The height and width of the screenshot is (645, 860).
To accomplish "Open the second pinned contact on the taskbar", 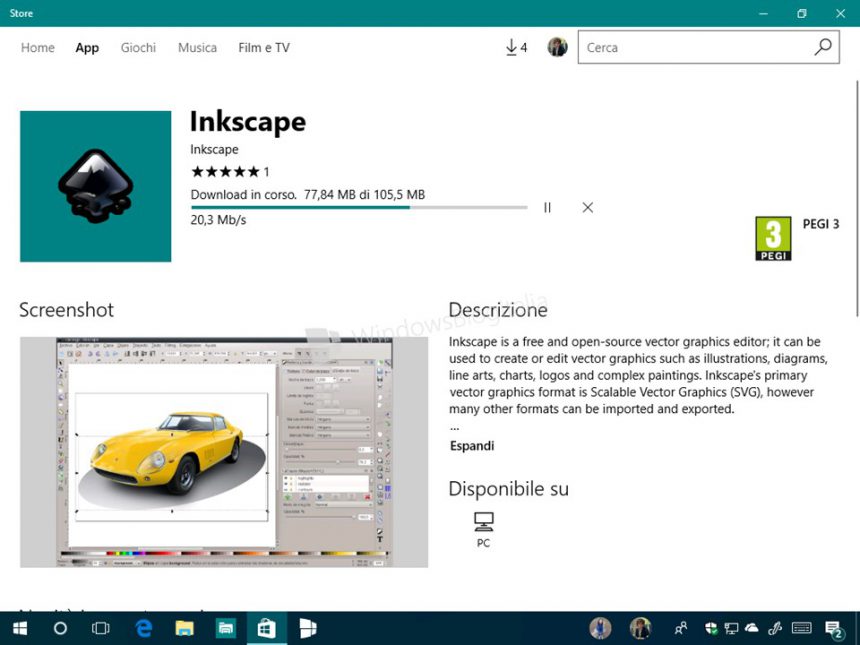I will coord(640,629).
